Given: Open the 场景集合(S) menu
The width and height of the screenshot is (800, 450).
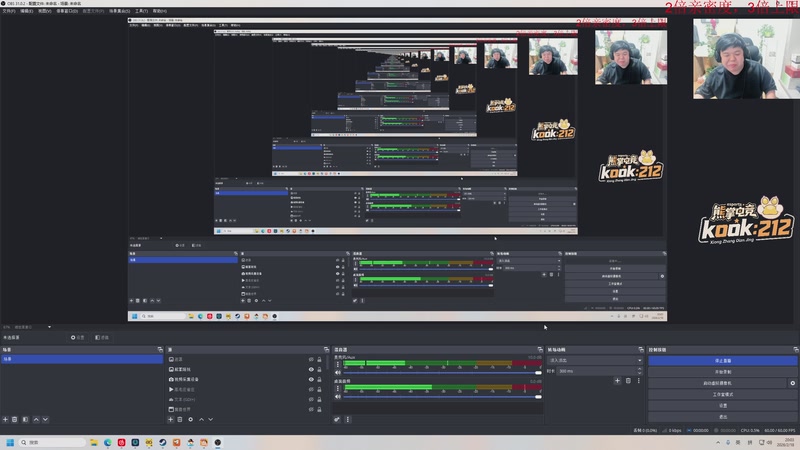Looking at the screenshot, I should [x=119, y=11].
